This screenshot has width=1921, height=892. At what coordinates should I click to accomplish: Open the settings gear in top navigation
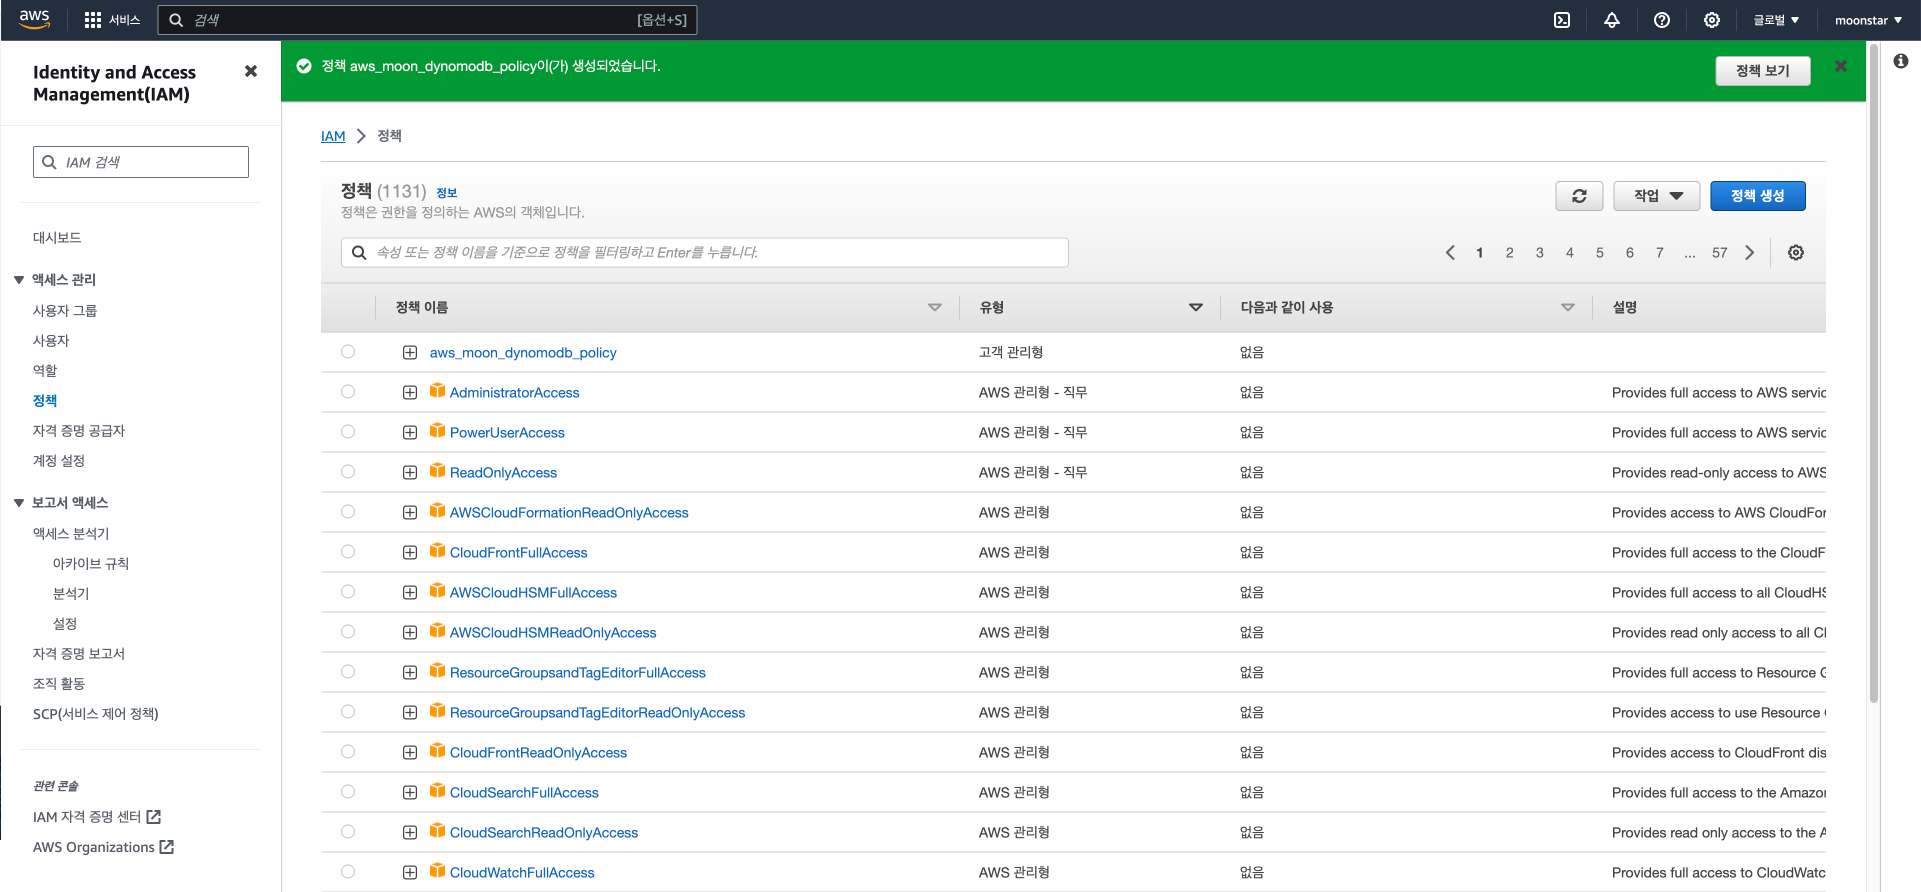(x=1712, y=20)
